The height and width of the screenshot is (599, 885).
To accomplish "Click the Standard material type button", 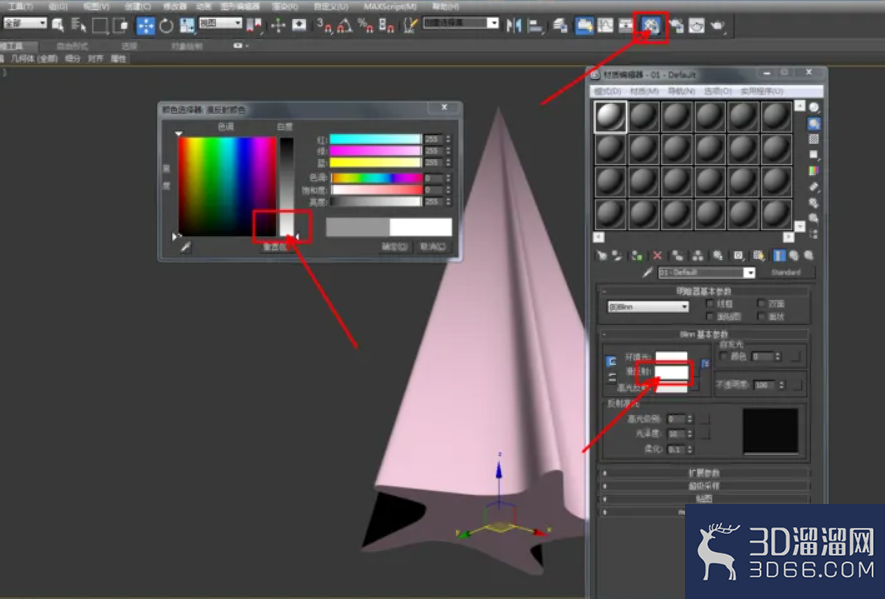I will pyautogui.click(x=786, y=273).
